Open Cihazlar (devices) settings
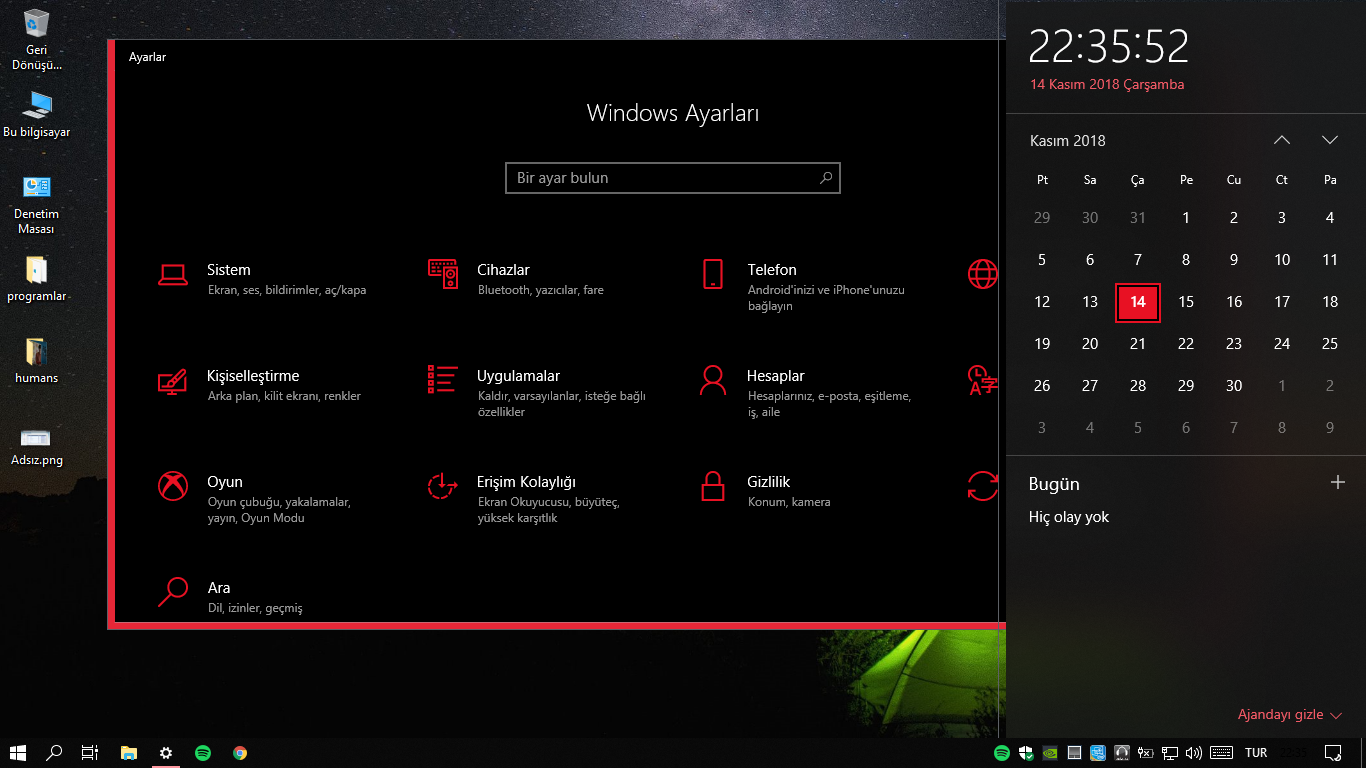Viewport: 1366px width, 768px height. [517, 279]
